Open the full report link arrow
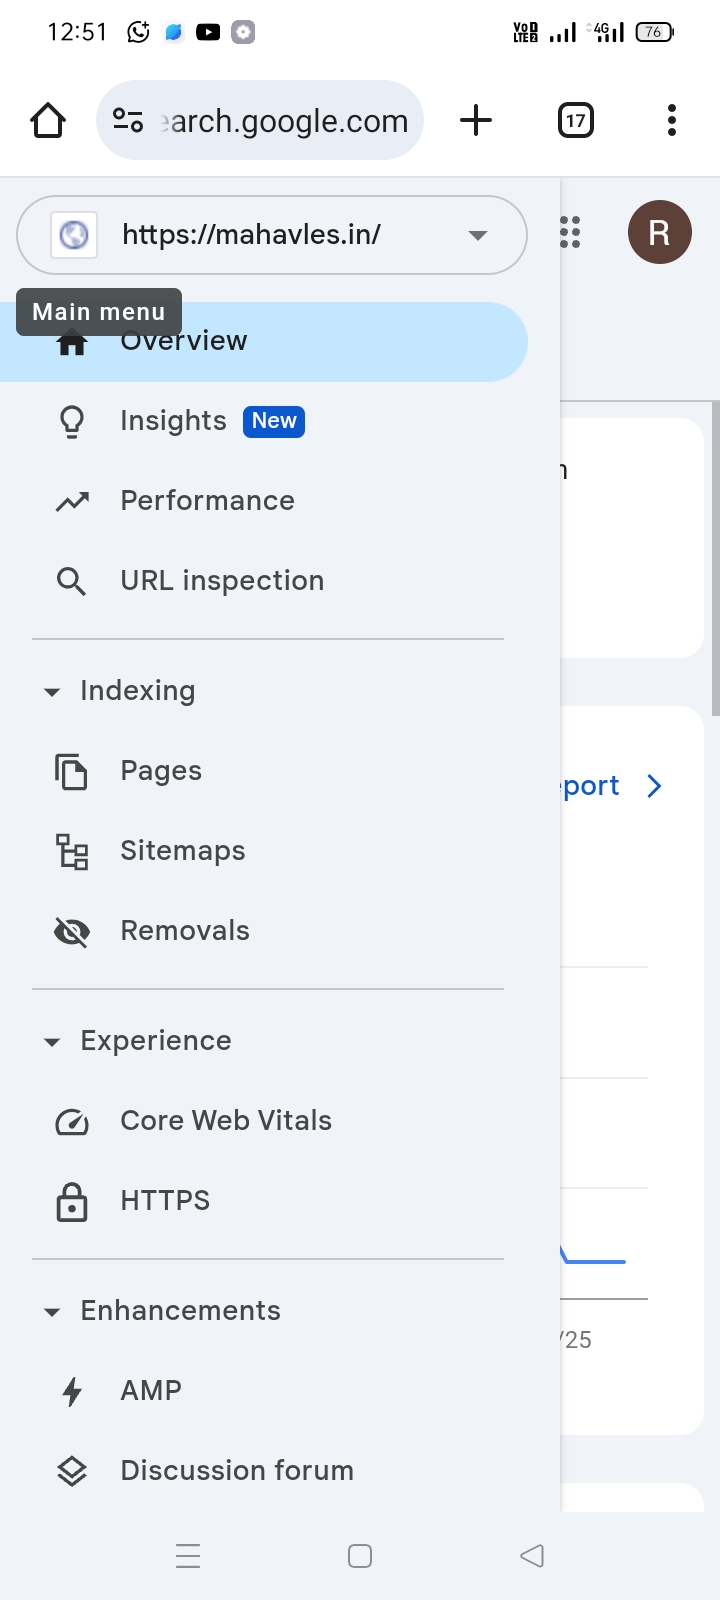The height and width of the screenshot is (1600, 720). [x=654, y=786]
